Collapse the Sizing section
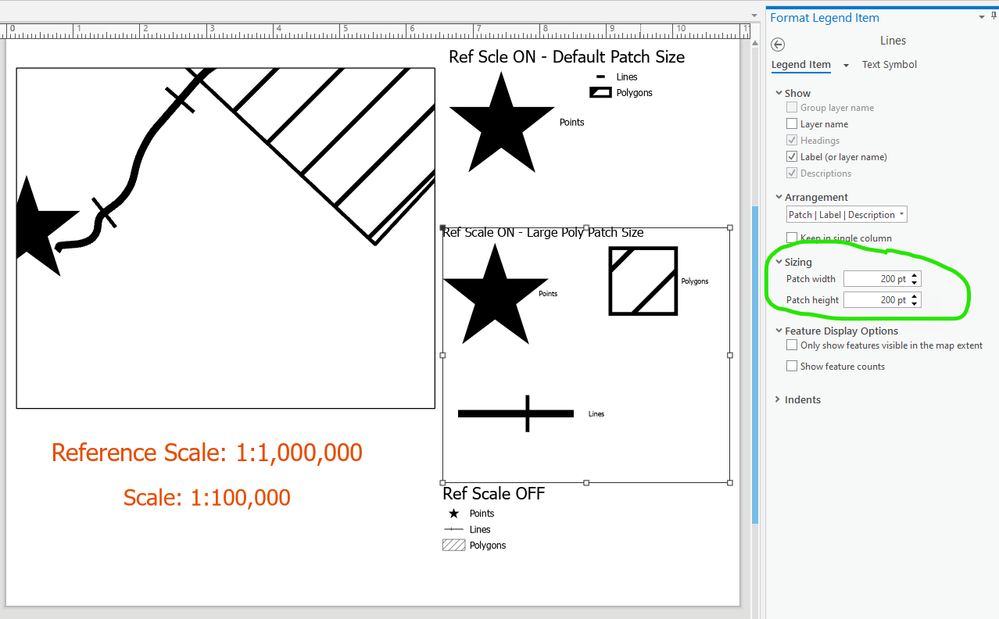The height and width of the screenshot is (619, 999). 779,262
